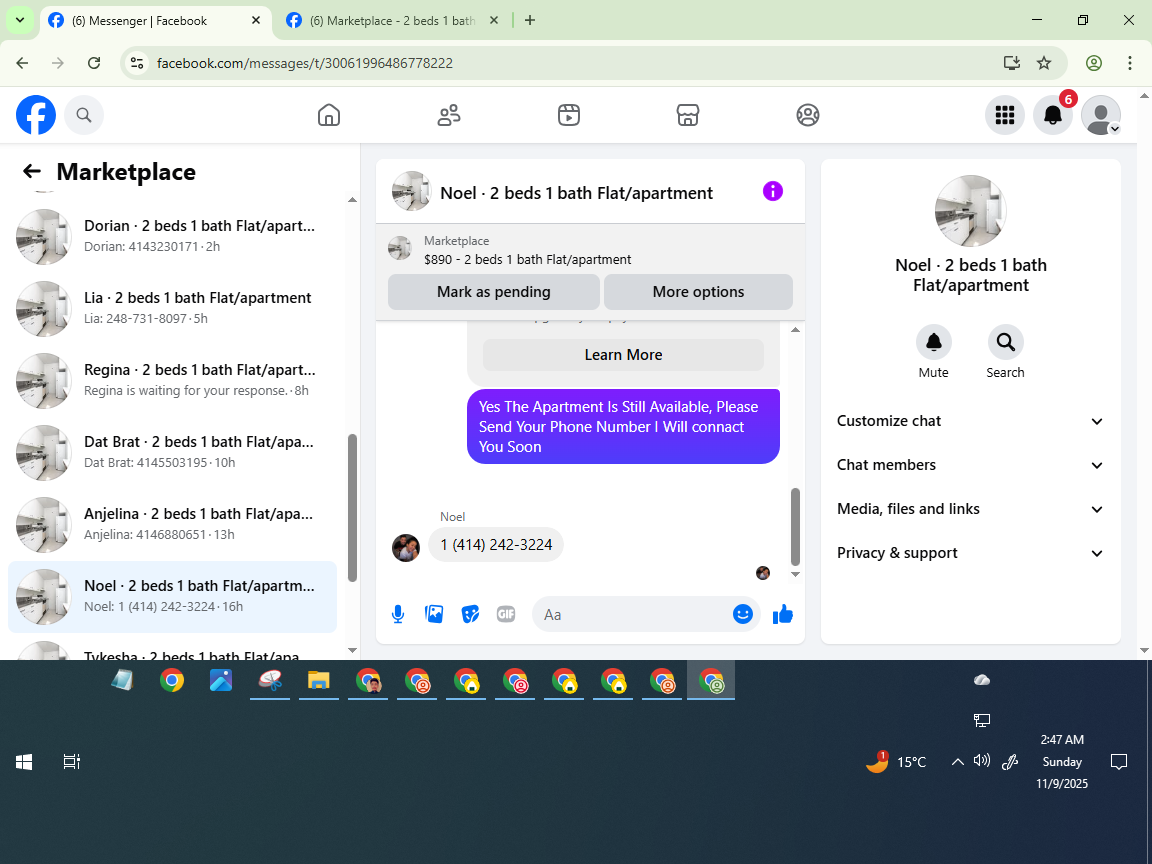Open notifications bell with 6 badge
The height and width of the screenshot is (864, 1152).
[x=1053, y=115]
